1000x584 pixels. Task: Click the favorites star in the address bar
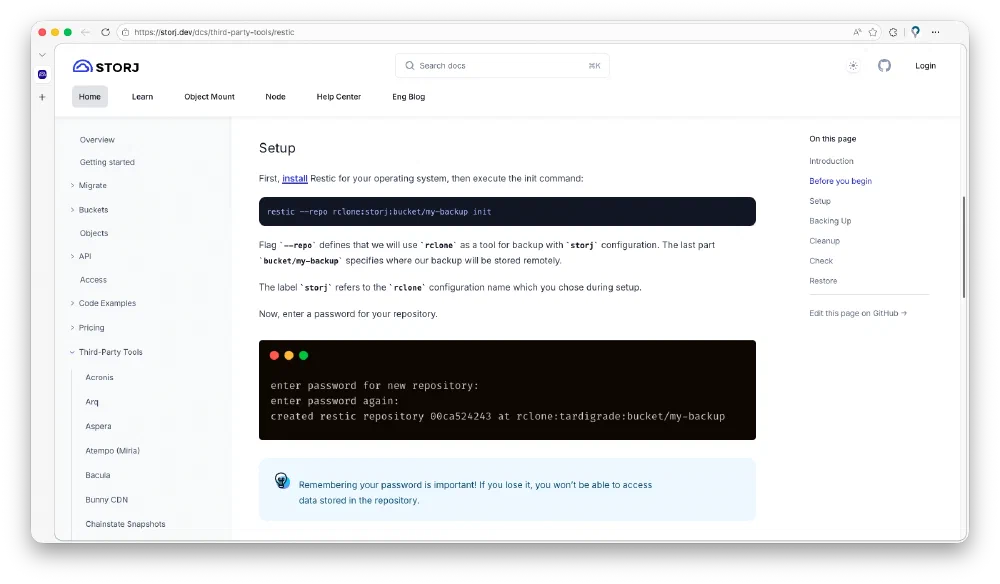(x=871, y=31)
